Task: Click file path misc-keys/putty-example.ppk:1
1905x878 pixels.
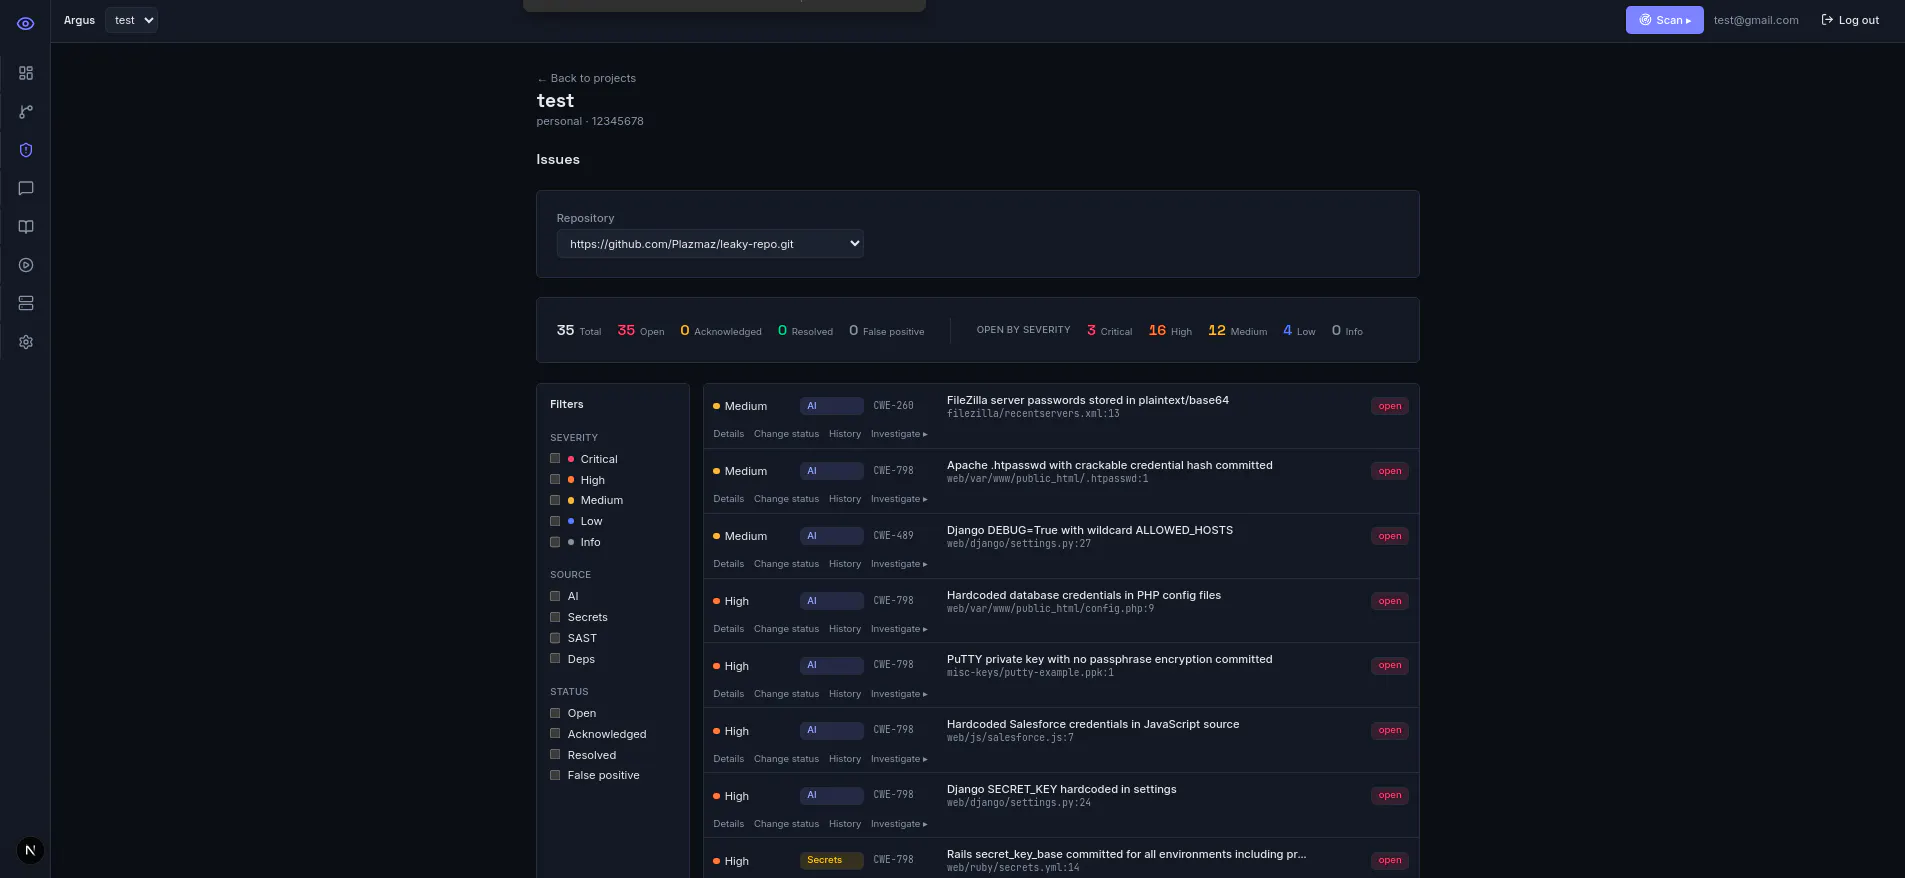Action: coord(1030,673)
